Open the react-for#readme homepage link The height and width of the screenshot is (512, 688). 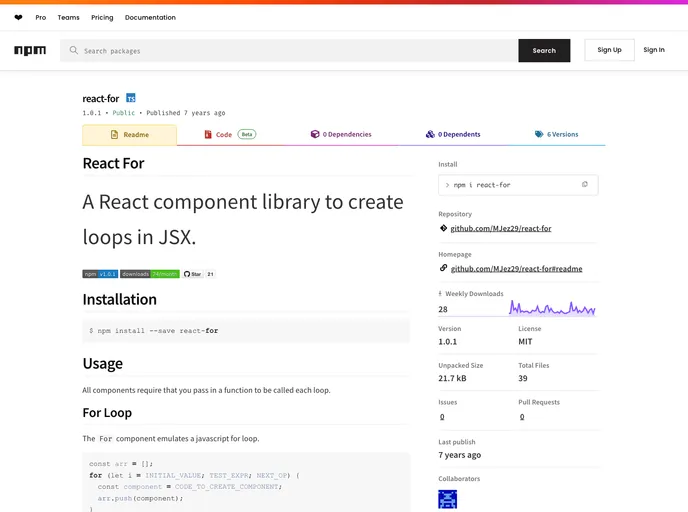click(516, 269)
